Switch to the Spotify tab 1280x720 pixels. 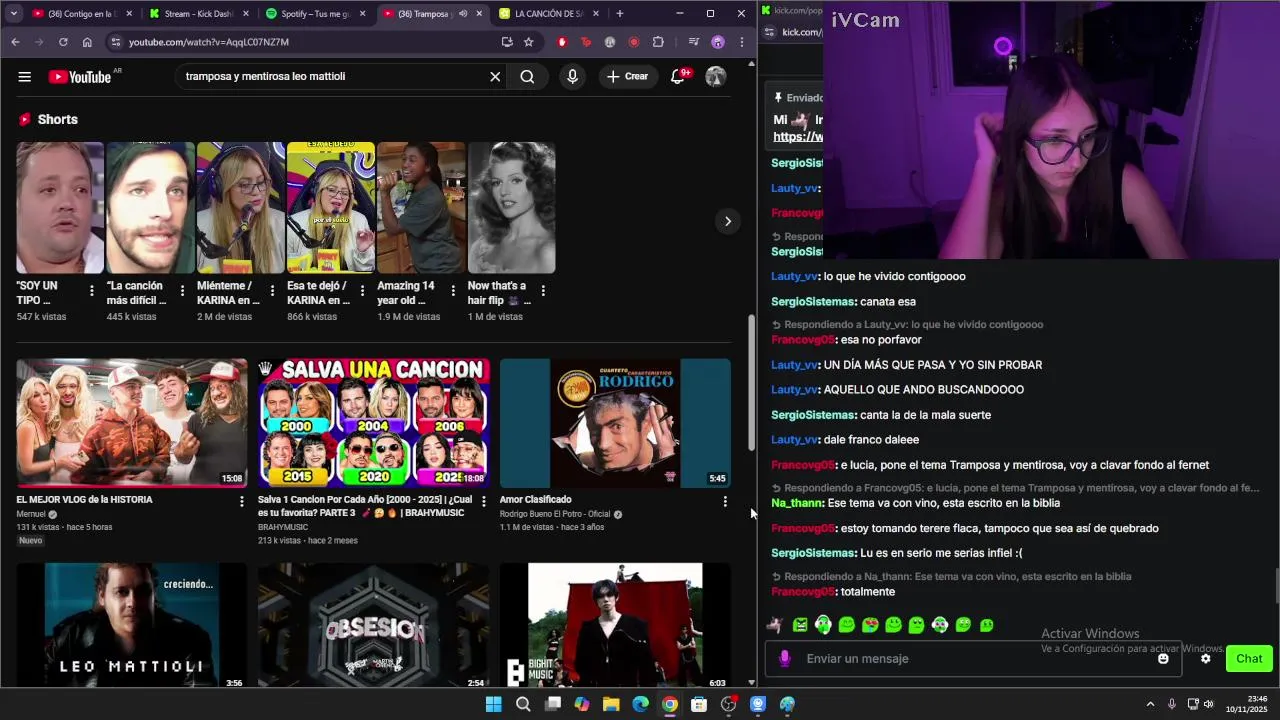[x=314, y=14]
